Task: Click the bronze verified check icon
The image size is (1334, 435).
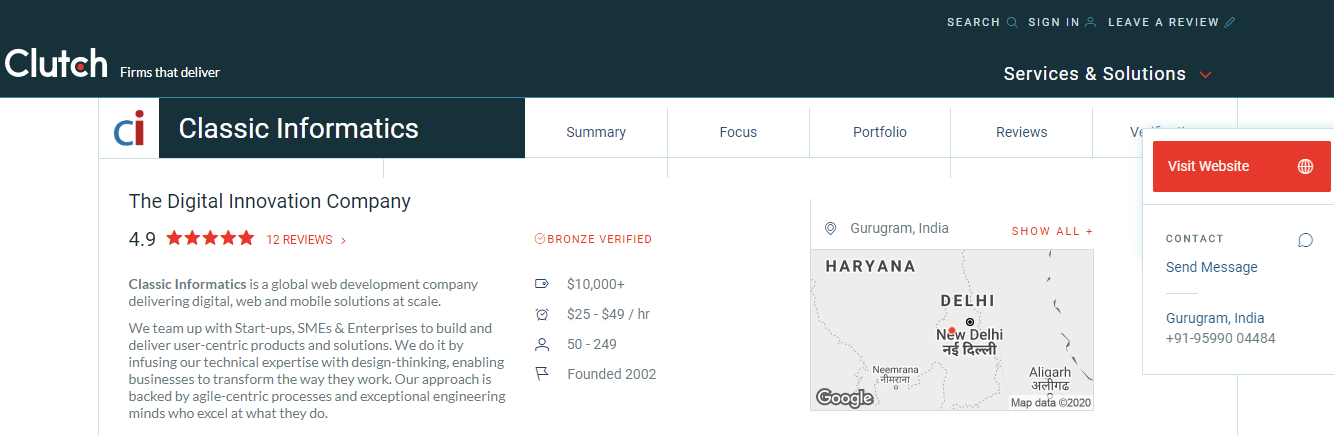Action: pos(540,239)
